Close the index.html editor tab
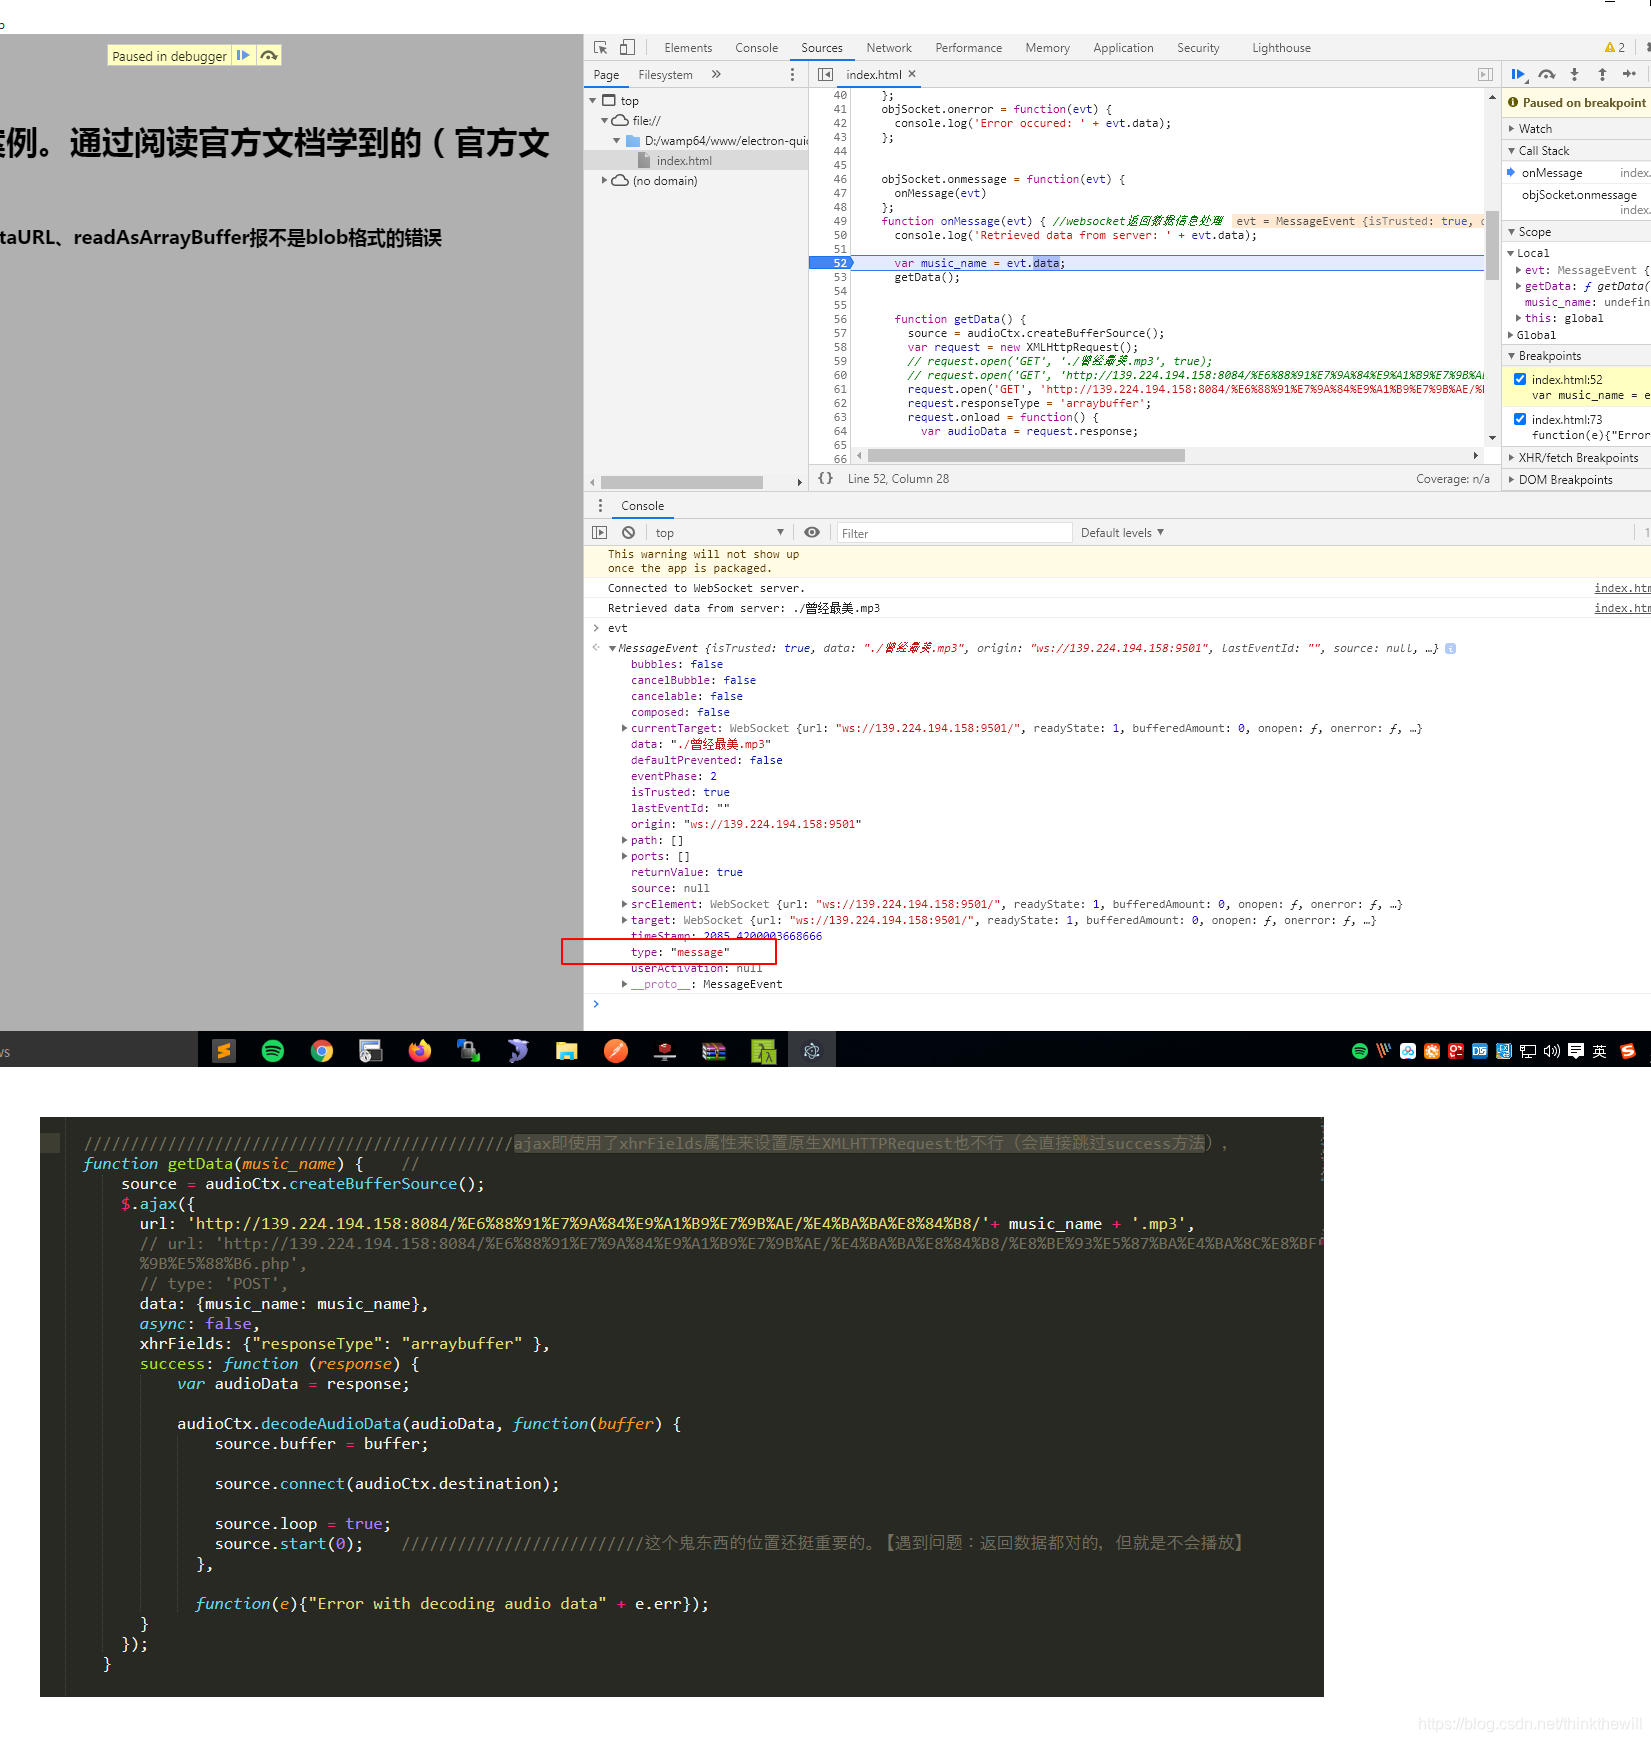The height and width of the screenshot is (1742, 1651). pos(912,74)
